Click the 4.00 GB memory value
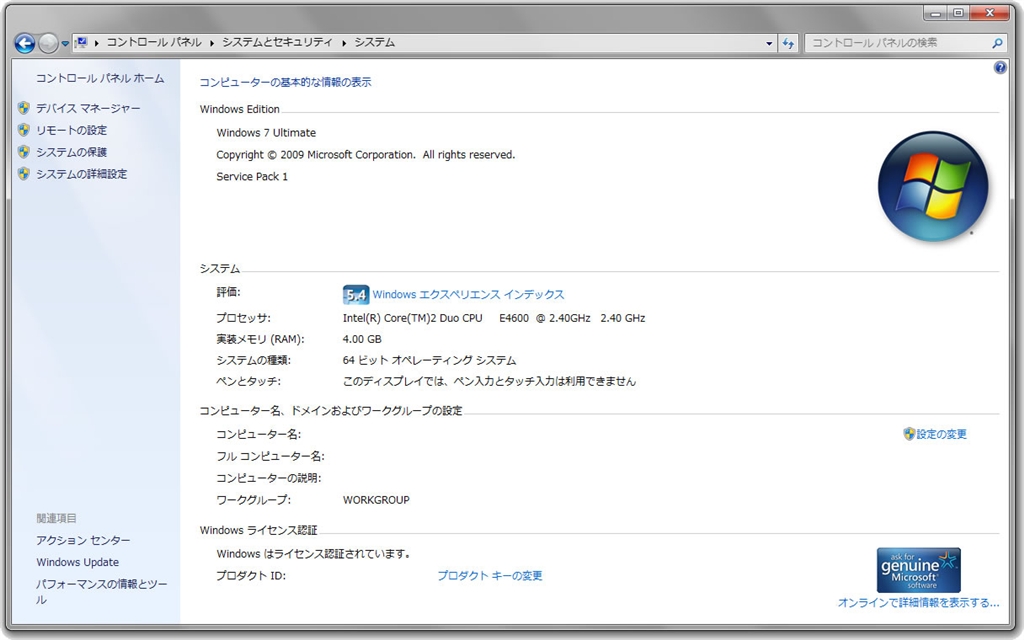Screen dimensions: 1024x640 tap(362, 339)
